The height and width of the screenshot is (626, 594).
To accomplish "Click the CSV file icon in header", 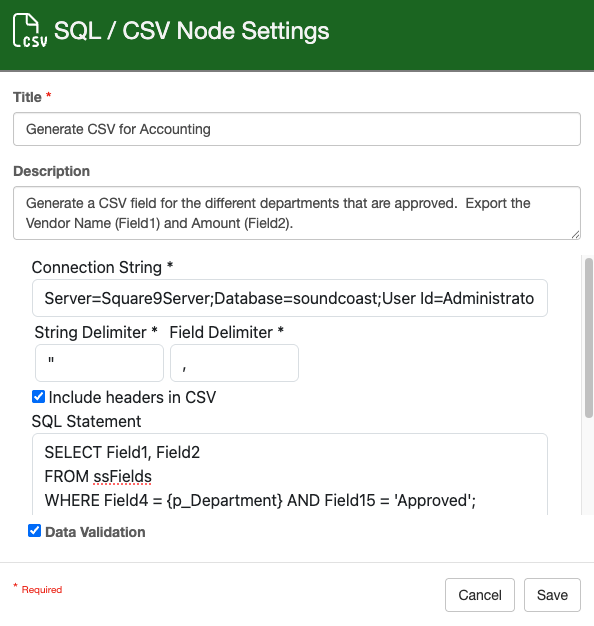I will pyautogui.click(x=30, y=30).
